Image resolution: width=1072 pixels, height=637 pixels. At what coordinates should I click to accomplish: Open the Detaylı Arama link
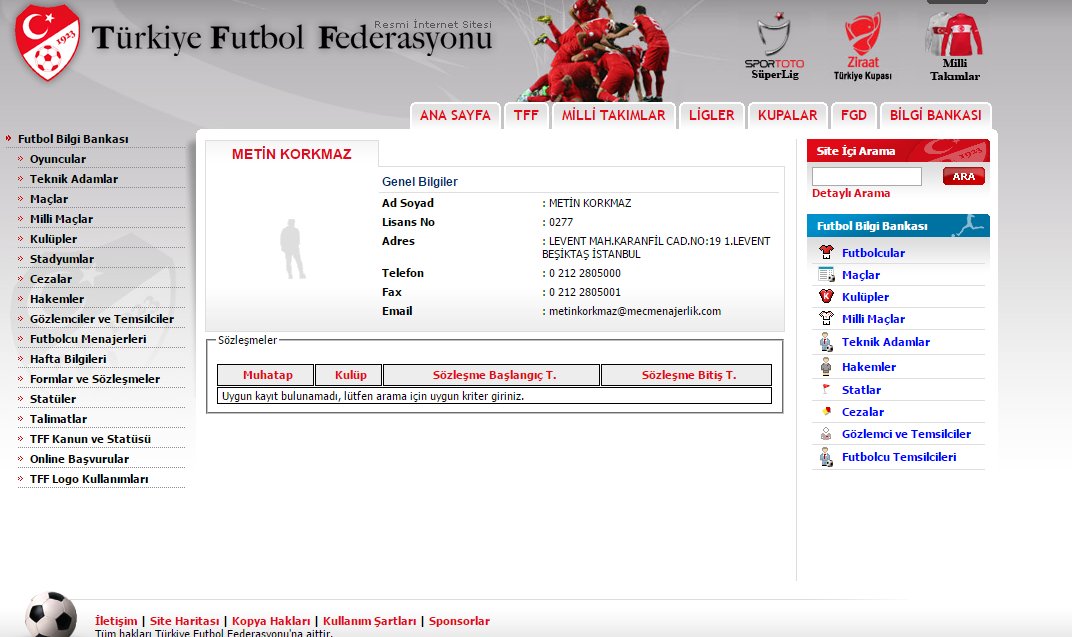click(x=850, y=193)
